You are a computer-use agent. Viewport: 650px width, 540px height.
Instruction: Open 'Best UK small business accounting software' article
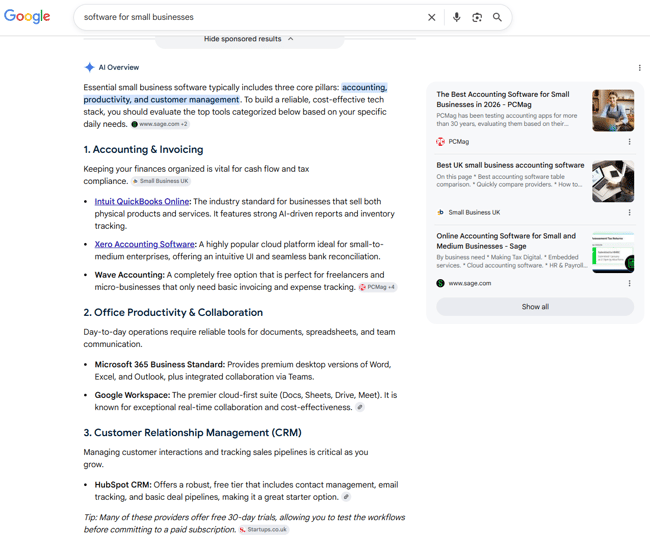click(x=510, y=165)
